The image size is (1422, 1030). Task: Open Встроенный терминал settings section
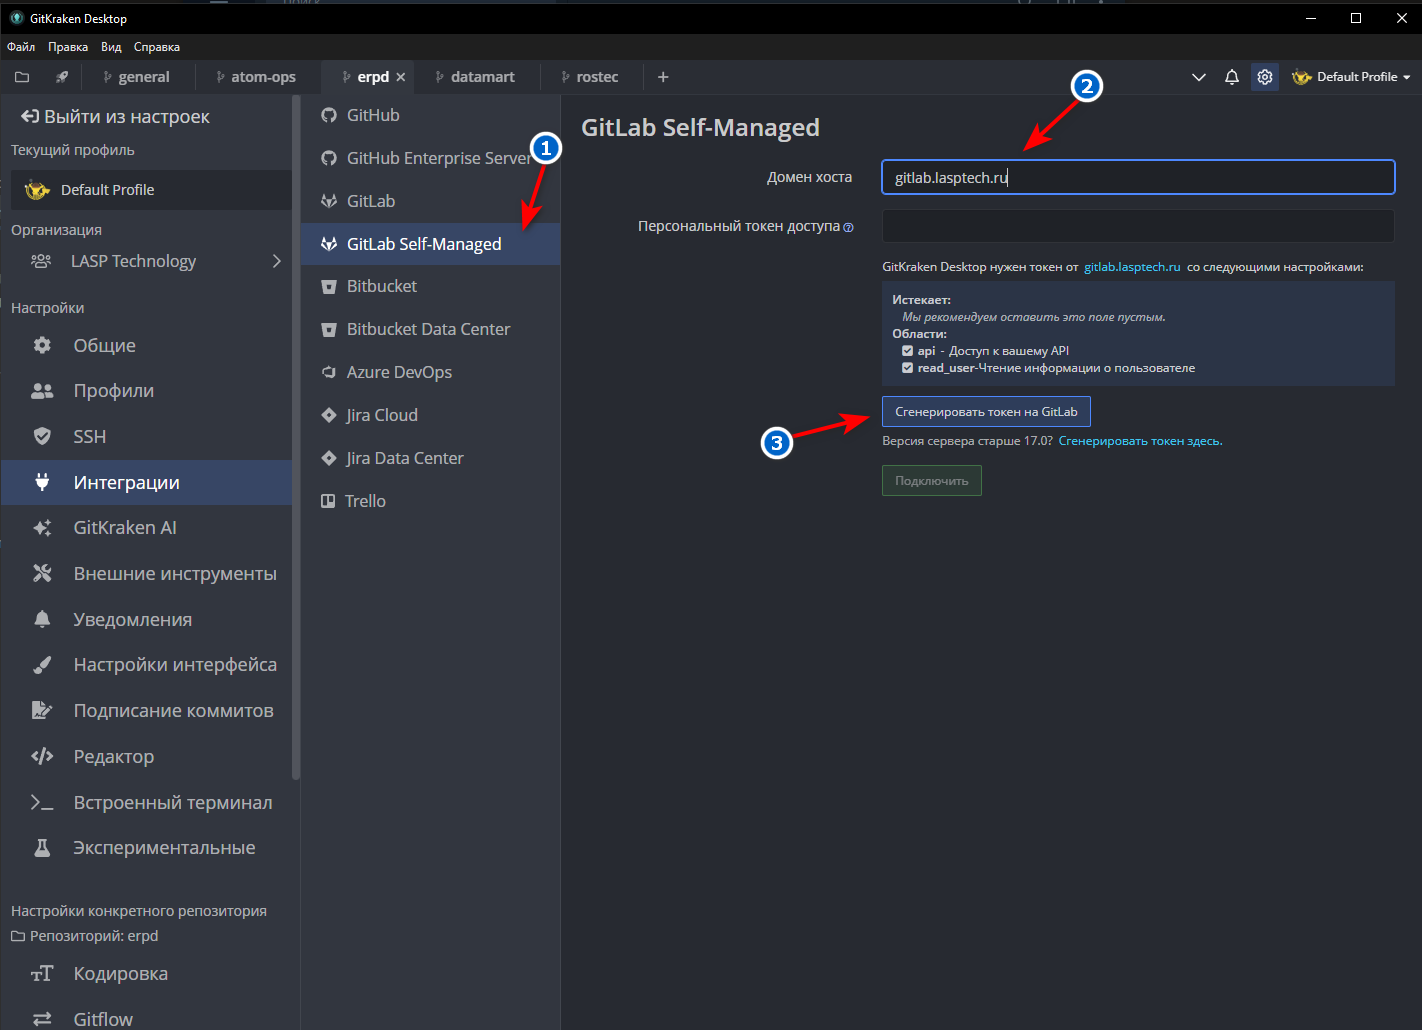point(147,802)
